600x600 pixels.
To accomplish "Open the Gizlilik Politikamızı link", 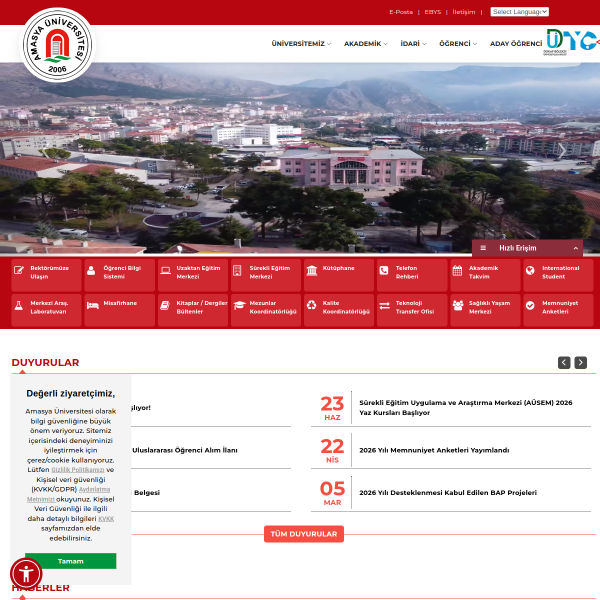I will pyautogui.click(x=78, y=470).
